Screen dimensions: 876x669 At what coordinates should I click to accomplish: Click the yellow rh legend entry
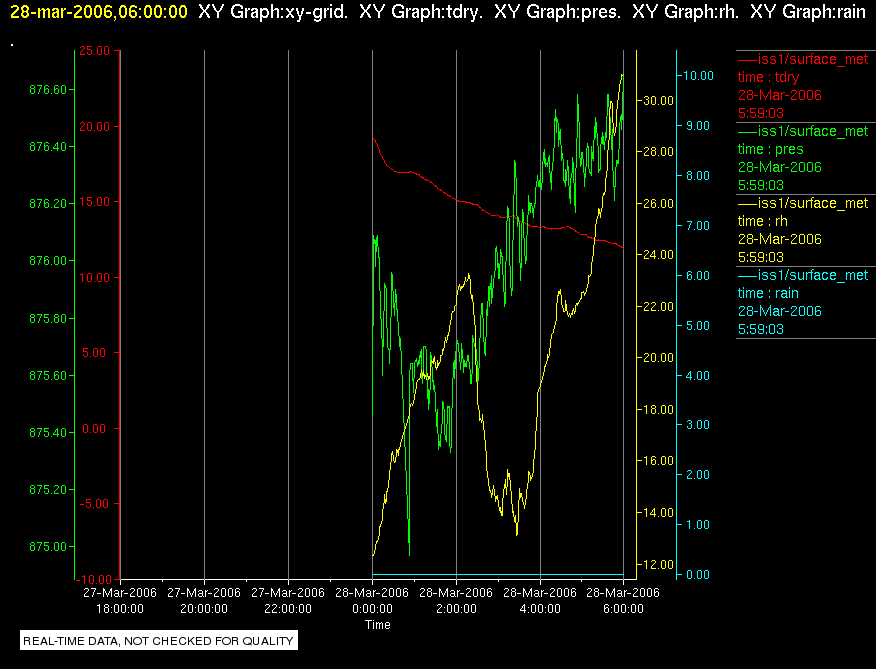[806, 230]
